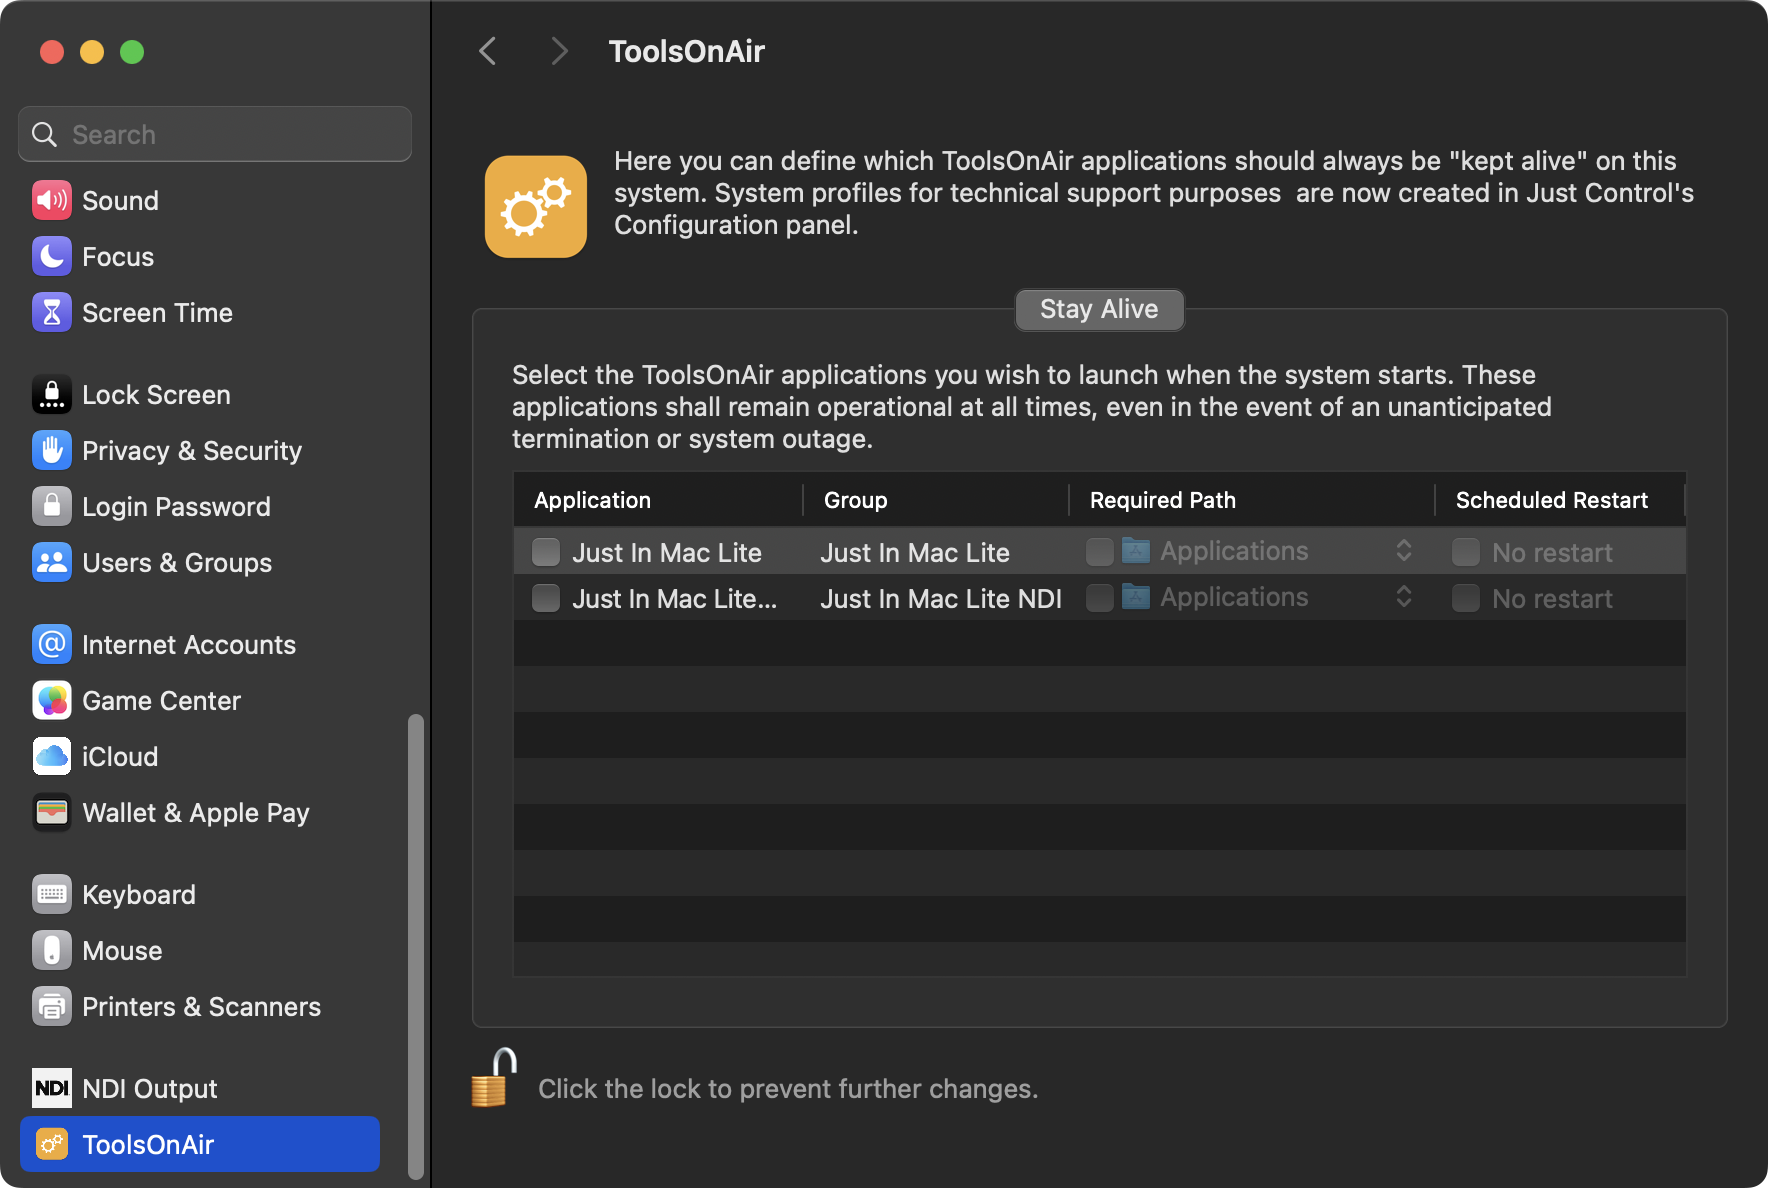This screenshot has height=1188, width=1768.
Task: Click the Focus moon icon
Action: click(x=52, y=256)
